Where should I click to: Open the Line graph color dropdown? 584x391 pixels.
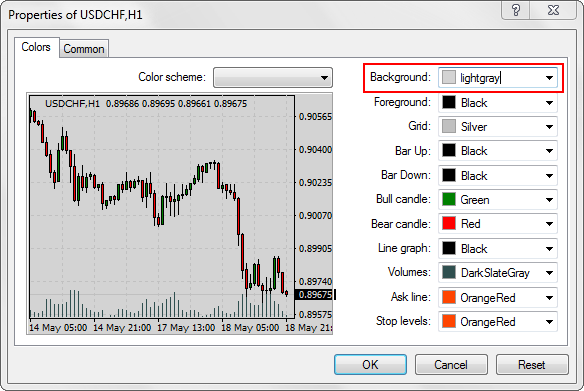498,248
